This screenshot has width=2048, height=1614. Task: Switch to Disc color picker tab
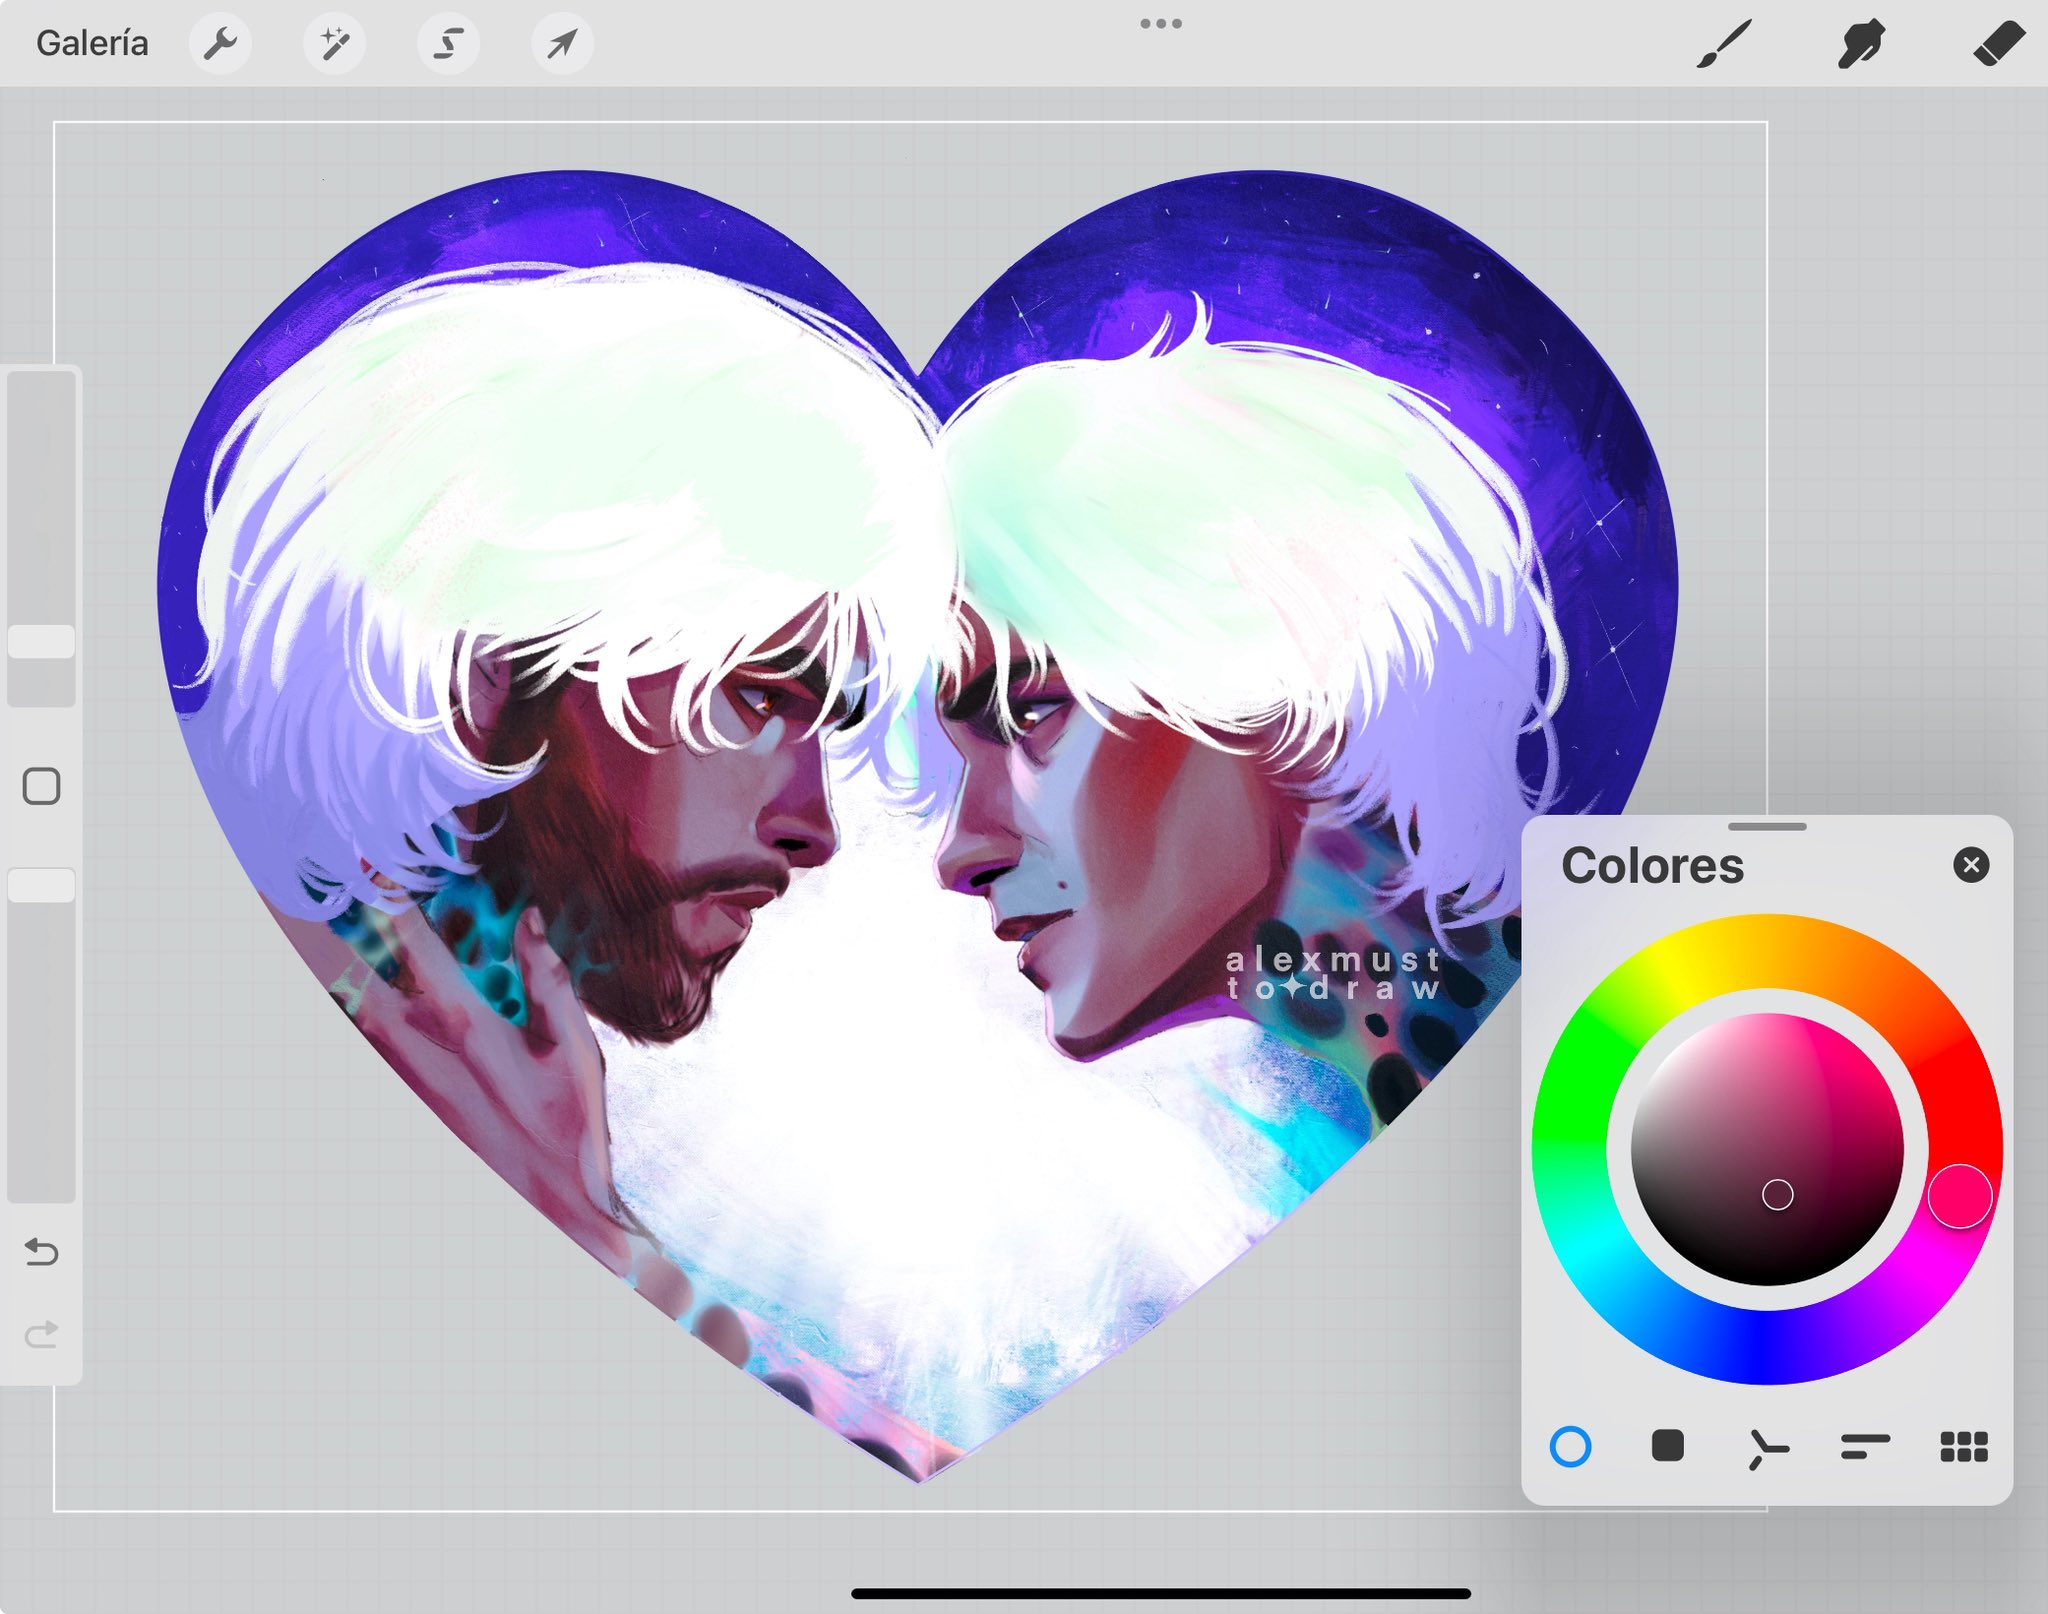click(x=1570, y=1446)
